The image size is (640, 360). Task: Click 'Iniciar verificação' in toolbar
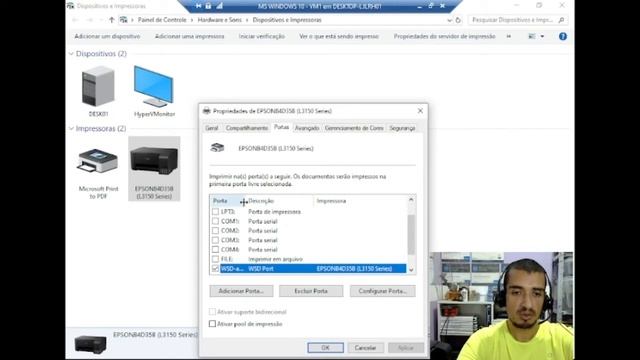click(262, 36)
